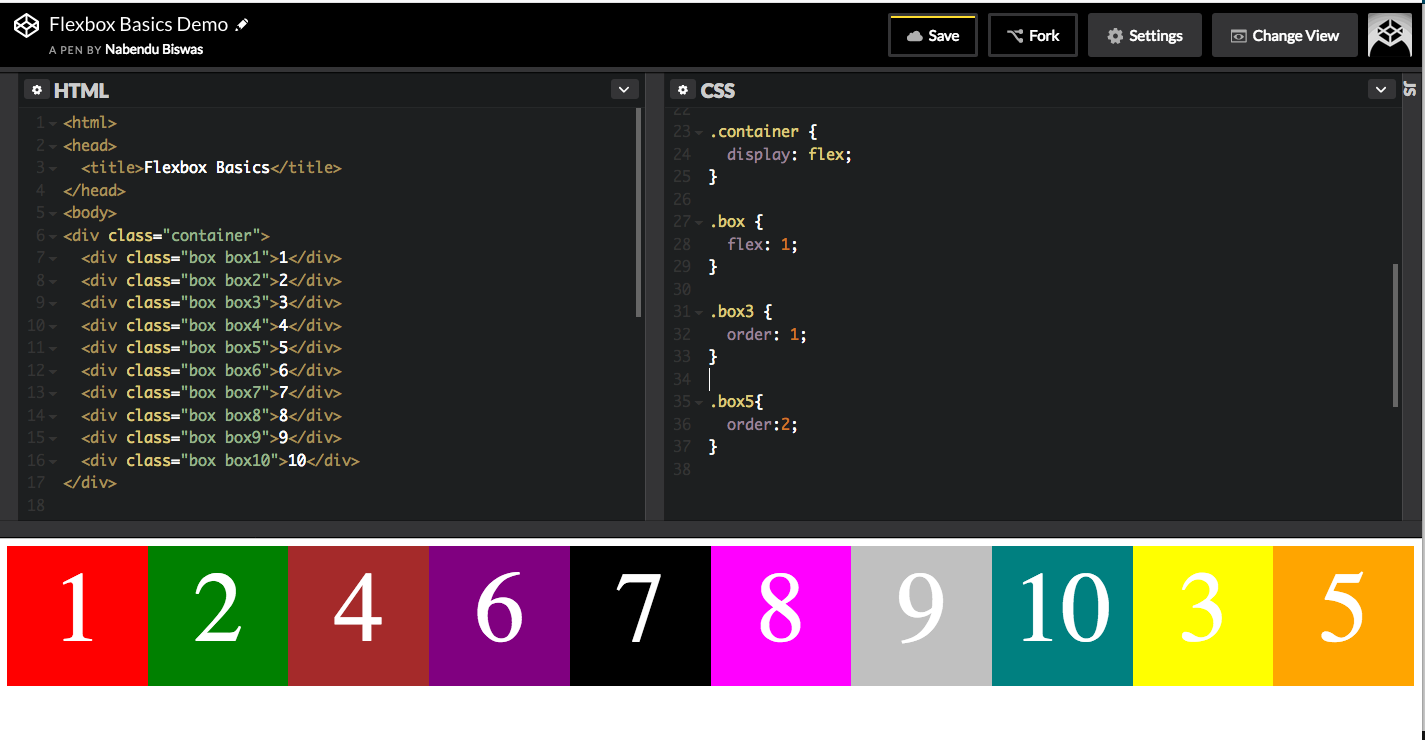Fork this pen
1425x740 pixels.
(x=1033, y=35)
